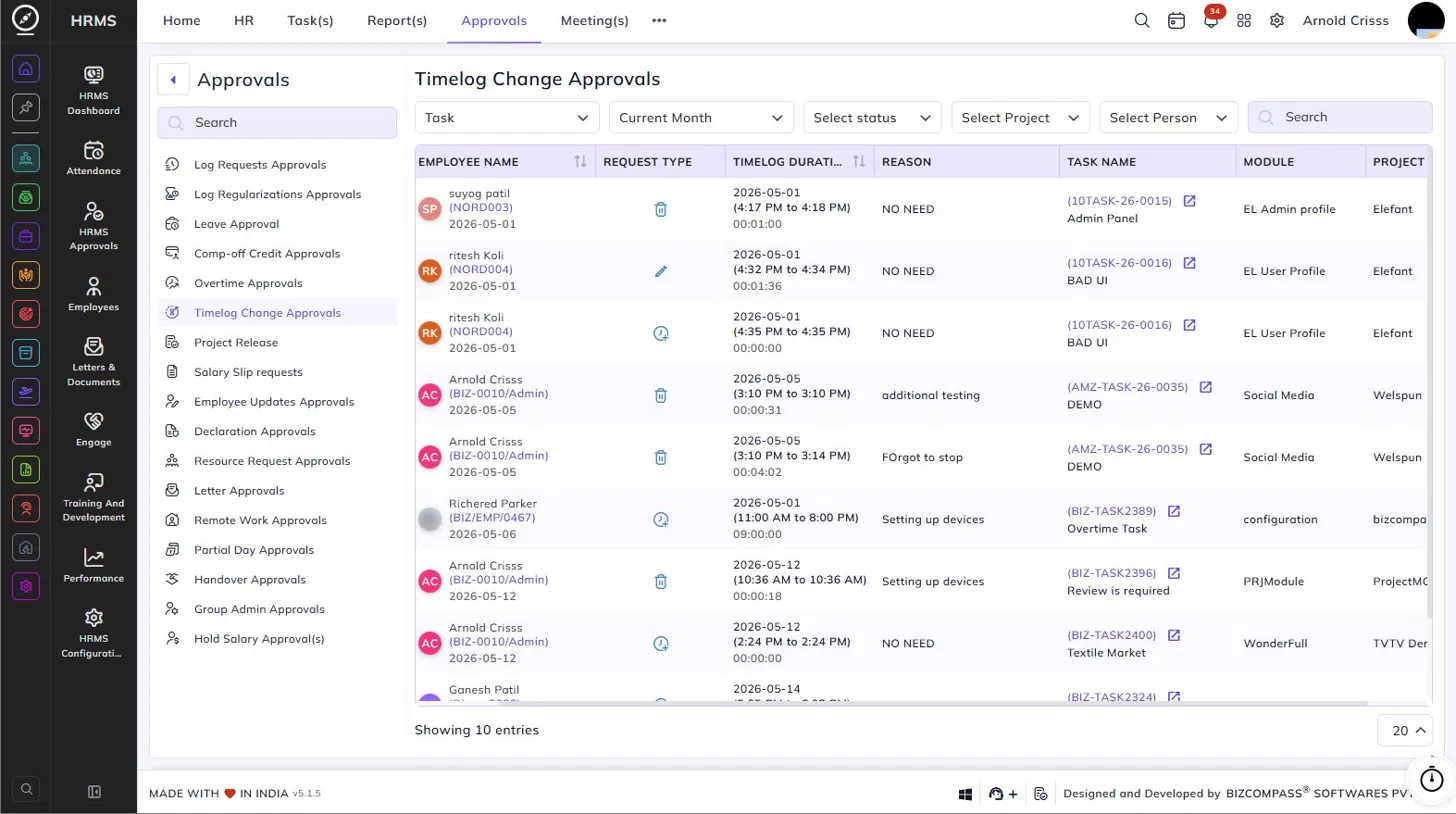Open the search magnifier in top bar
The width and height of the screenshot is (1456, 814).
[x=1142, y=20]
